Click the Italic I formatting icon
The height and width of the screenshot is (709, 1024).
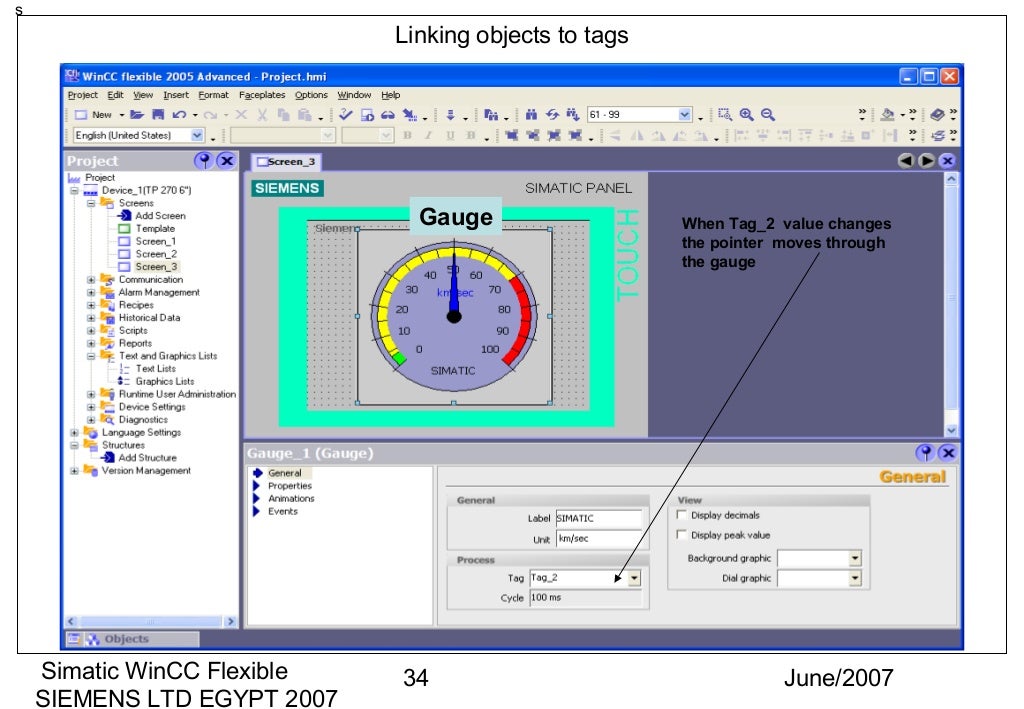428,135
